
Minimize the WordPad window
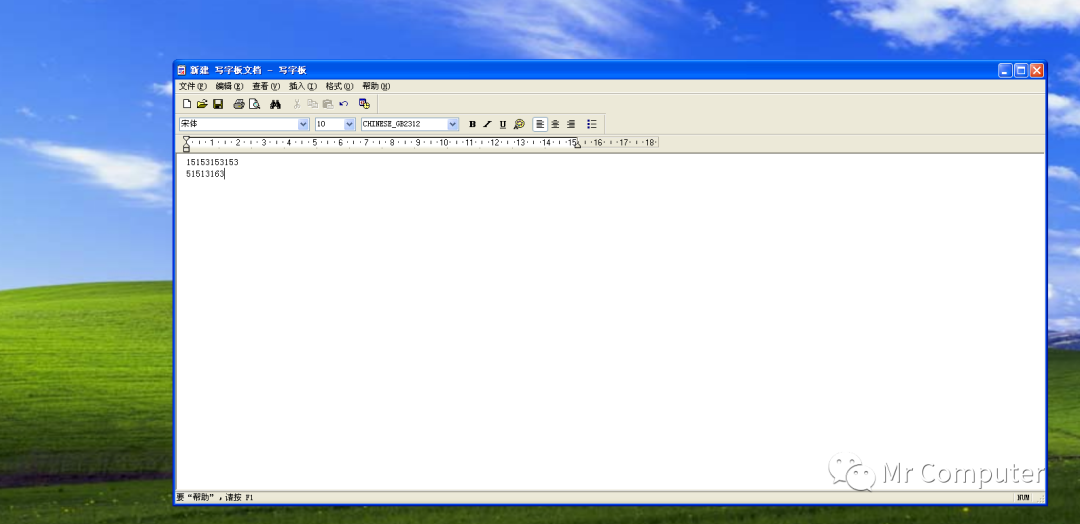tap(1006, 70)
